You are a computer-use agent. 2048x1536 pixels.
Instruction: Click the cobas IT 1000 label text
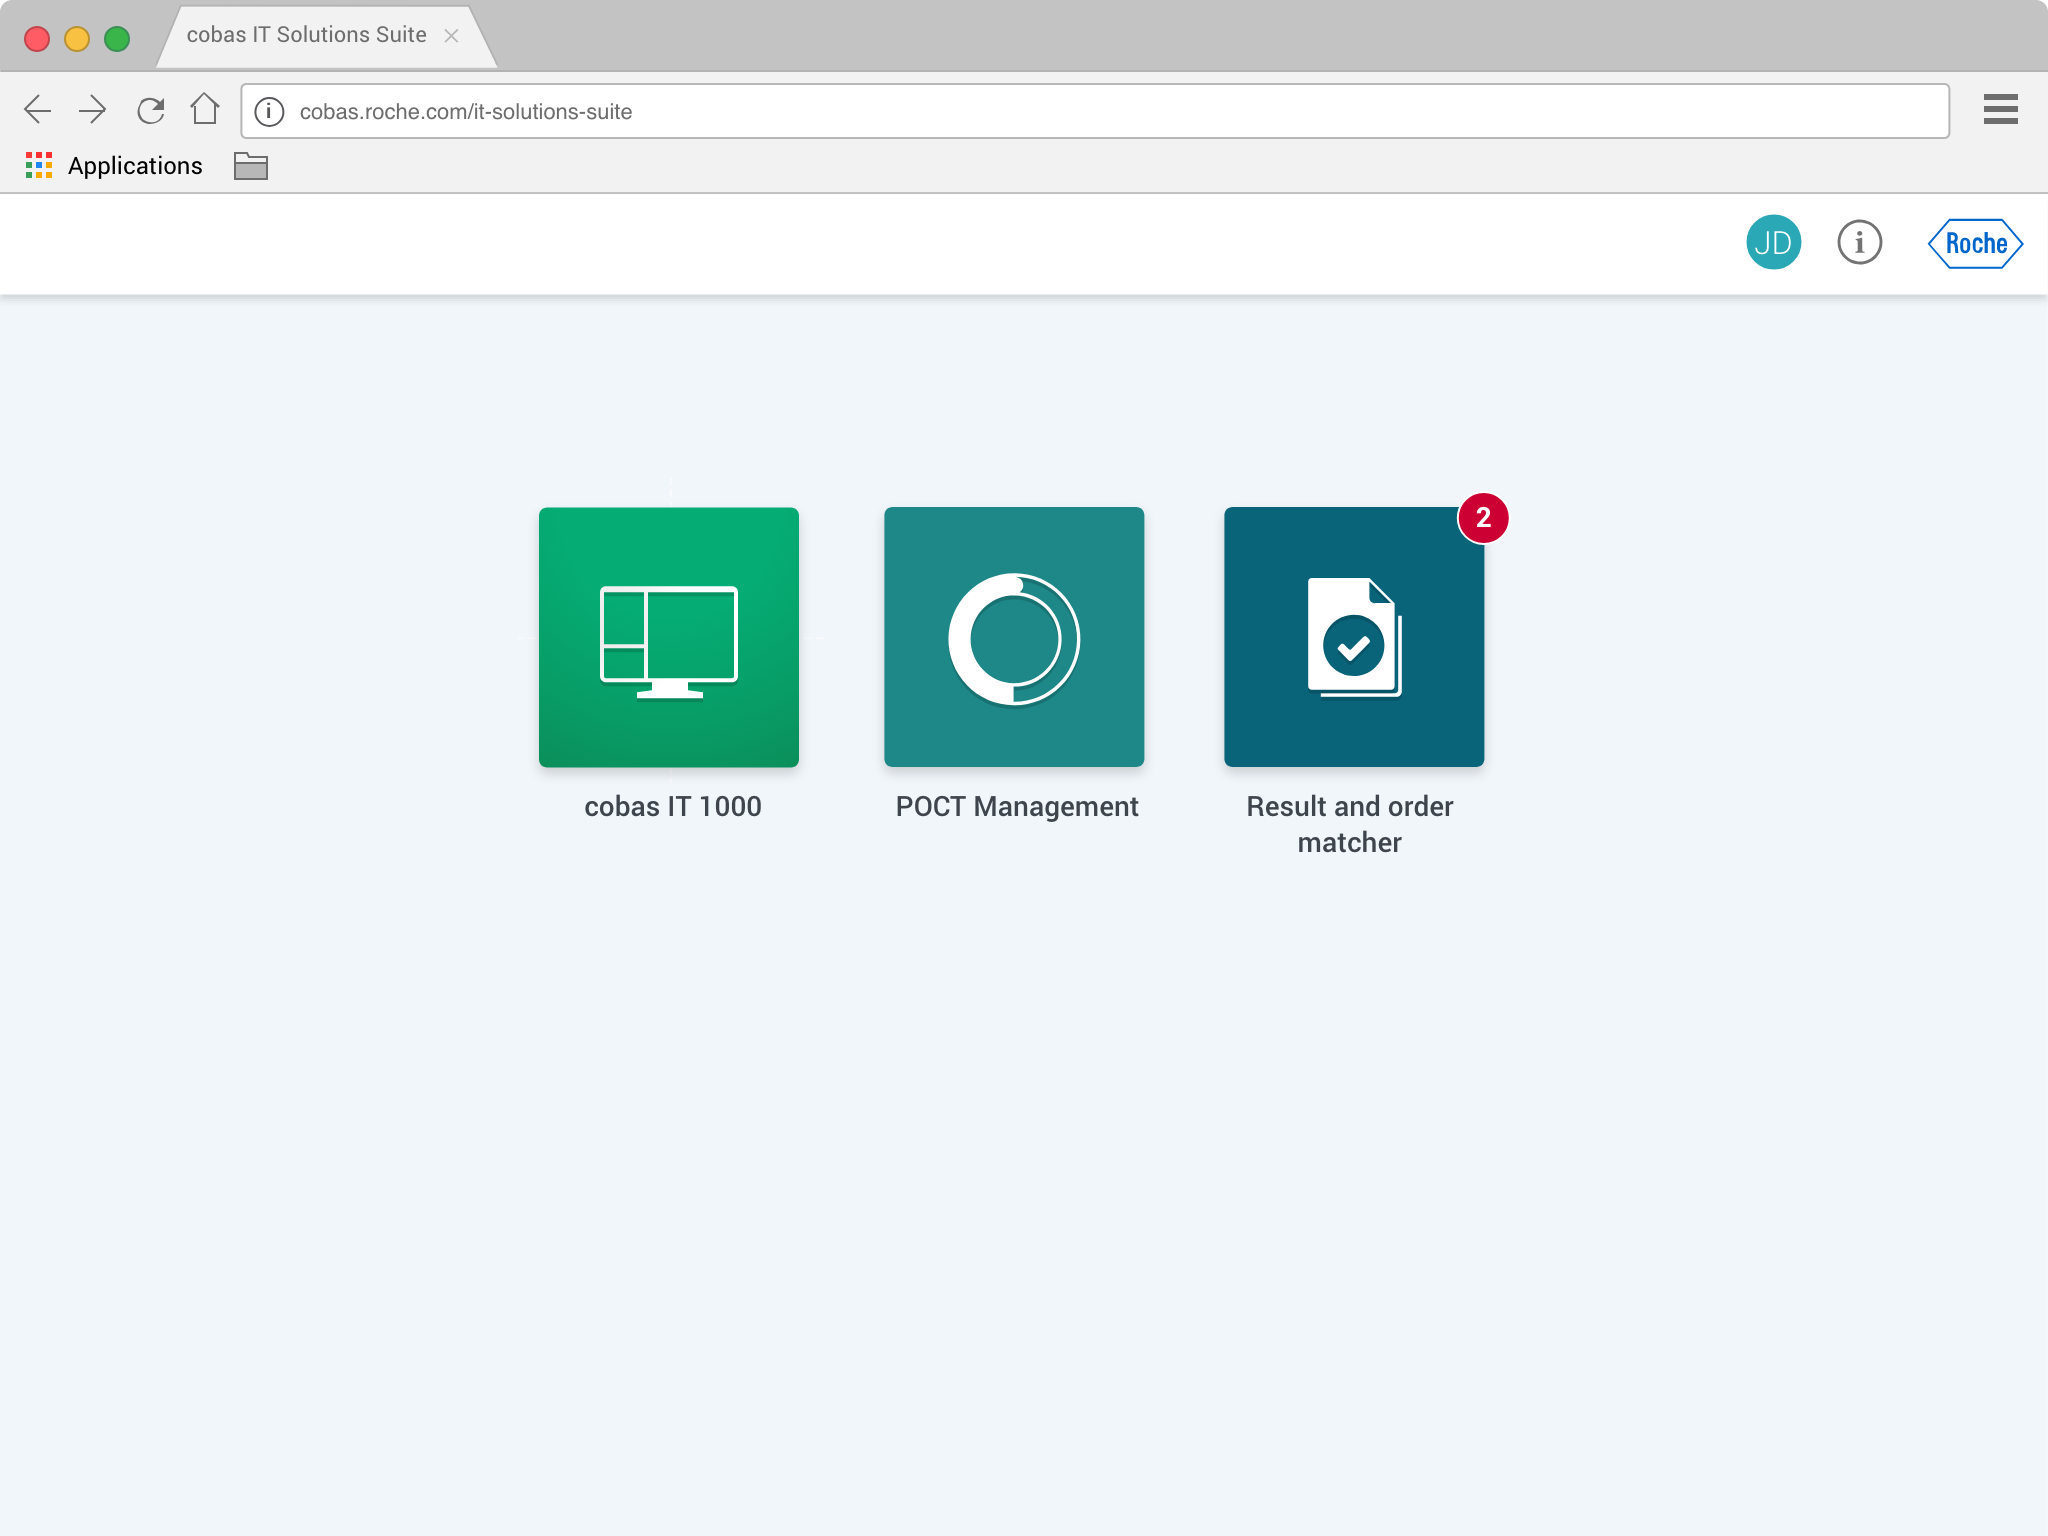(x=672, y=806)
